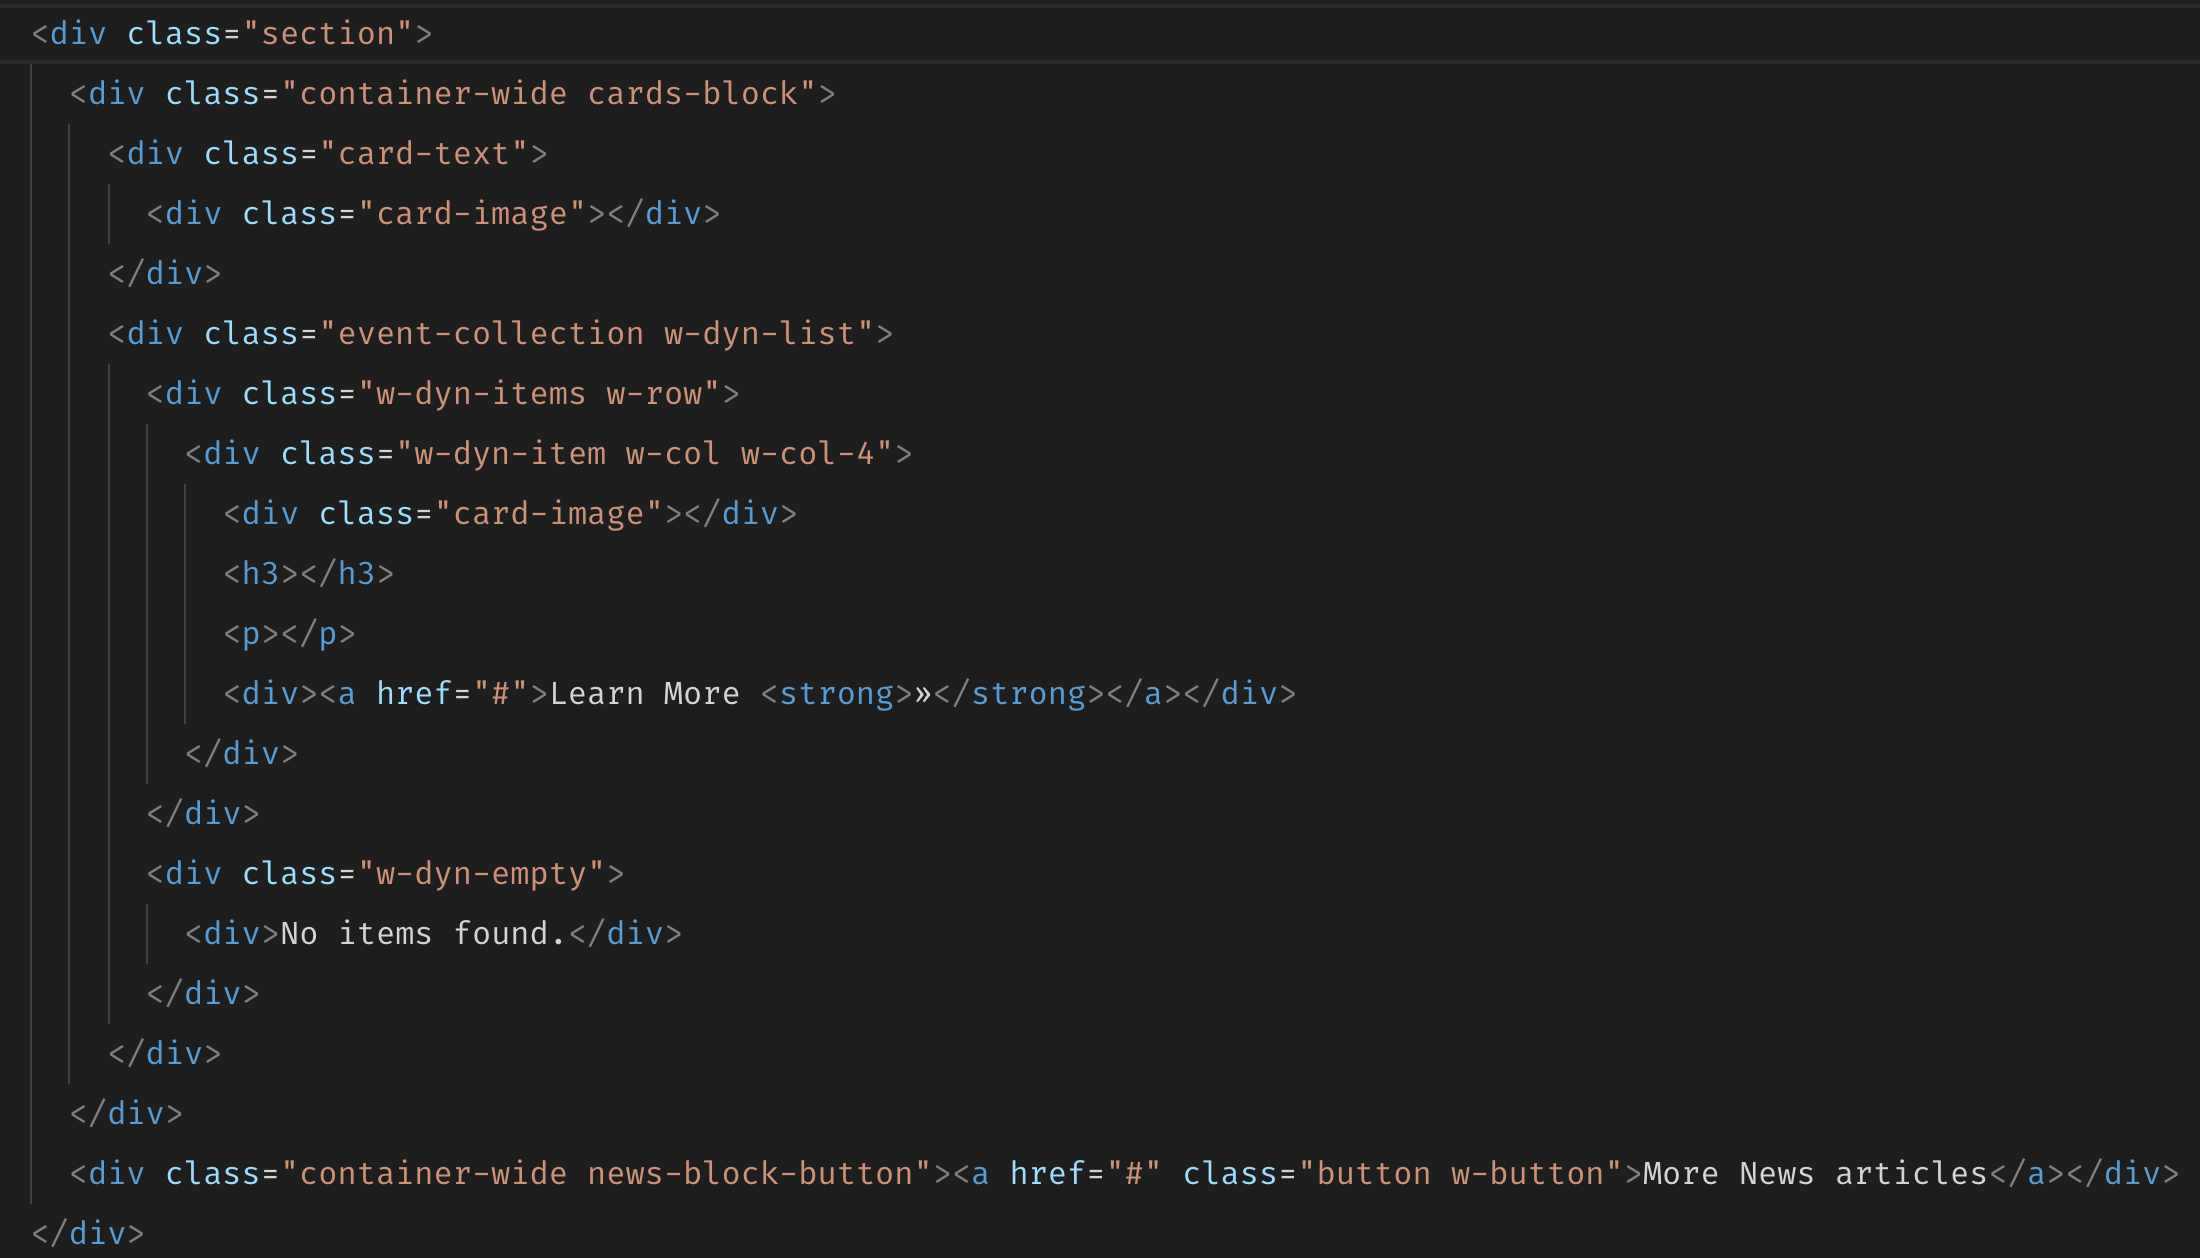2200x1258 pixels.
Task: Click the "w-dyn-list" class name
Action: (760, 334)
